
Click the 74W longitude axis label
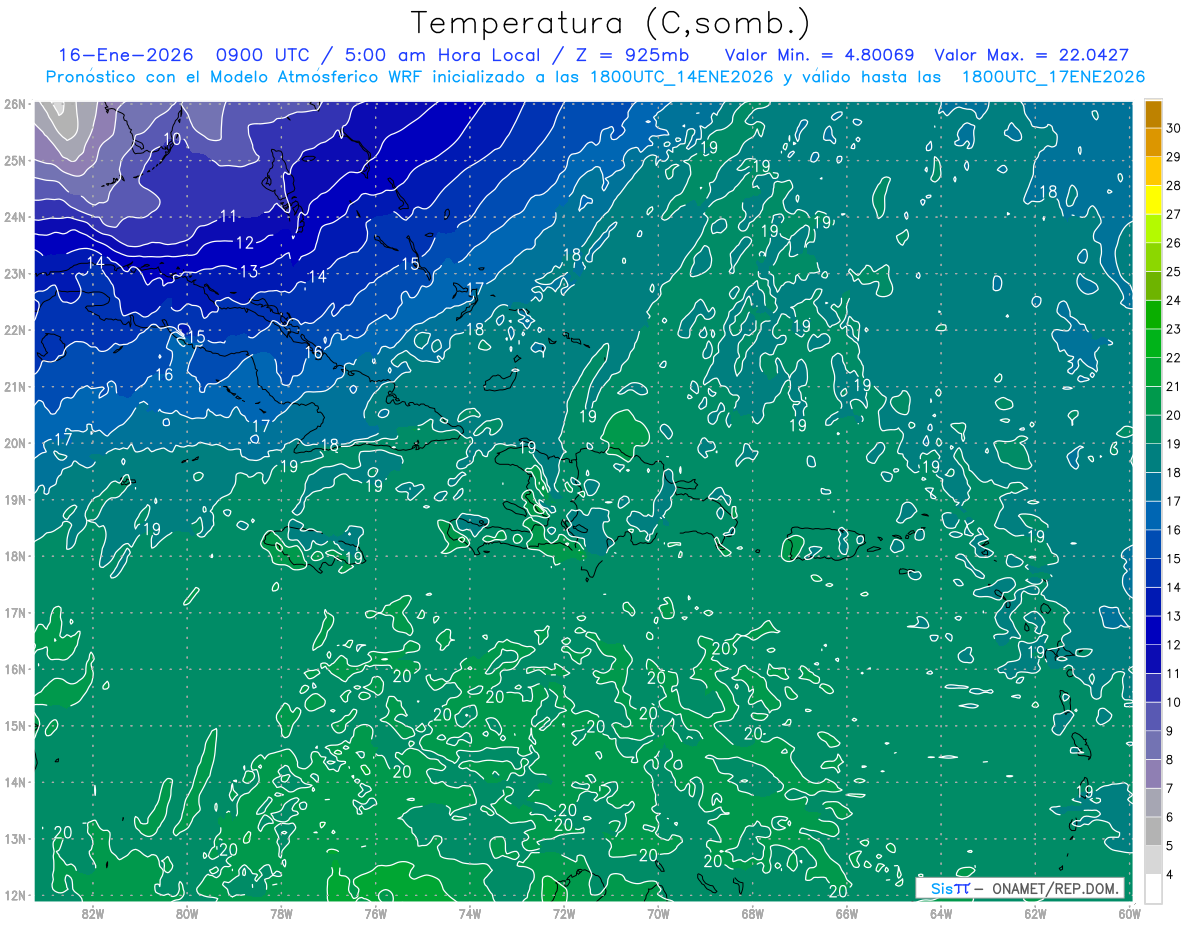[x=469, y=914]
